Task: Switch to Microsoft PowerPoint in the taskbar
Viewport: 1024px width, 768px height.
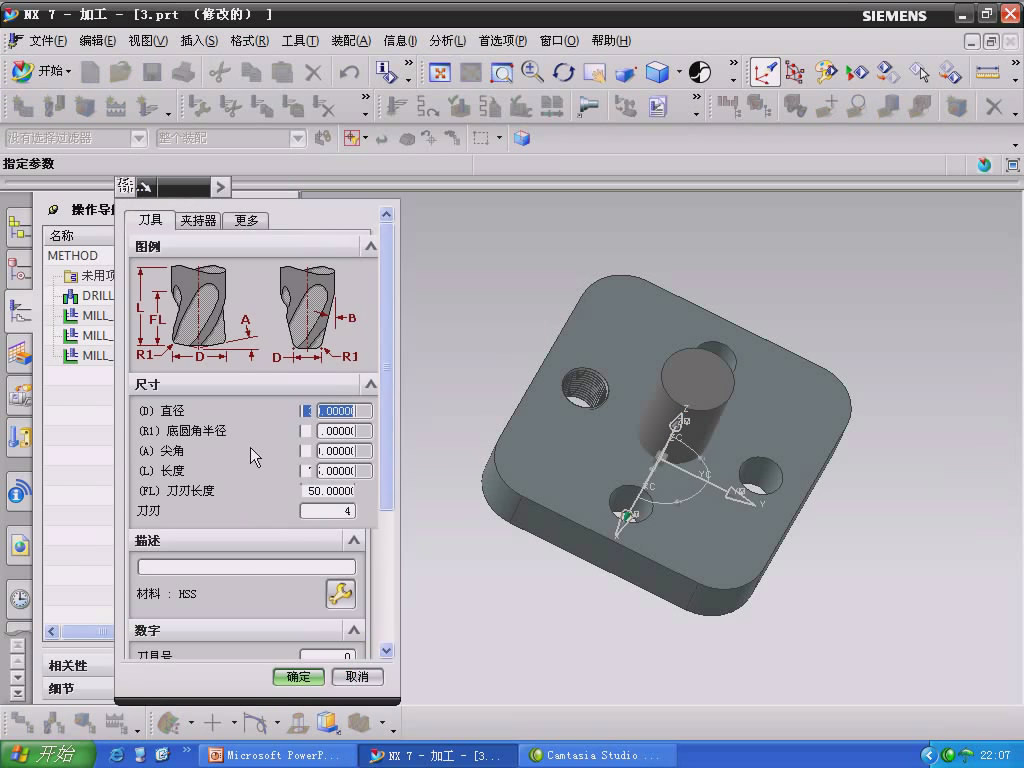Action: click(x=276, y=755)
